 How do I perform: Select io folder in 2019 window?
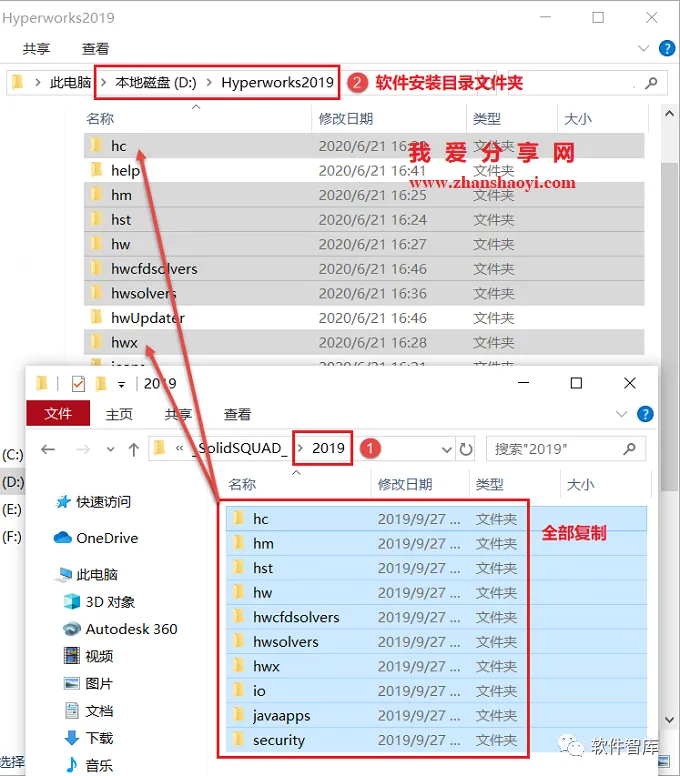pyautogui.click(x=436, y=691)
